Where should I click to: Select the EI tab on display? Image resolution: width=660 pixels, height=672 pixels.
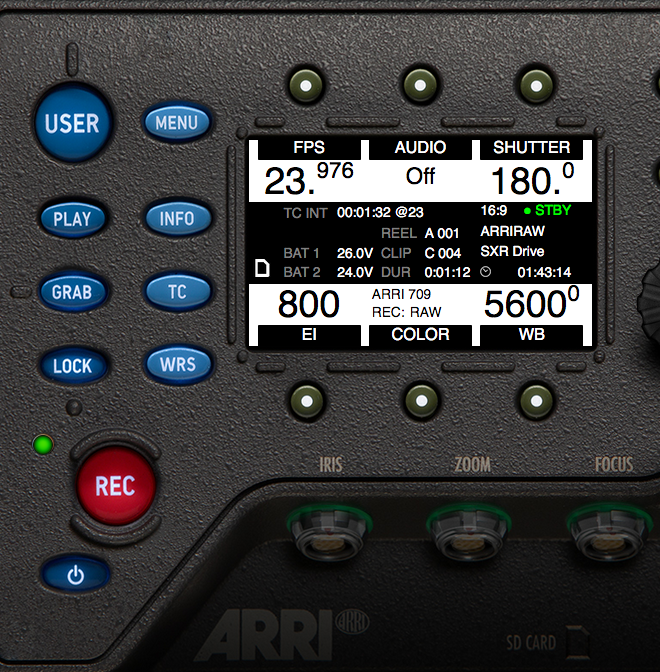coord(309,335)
